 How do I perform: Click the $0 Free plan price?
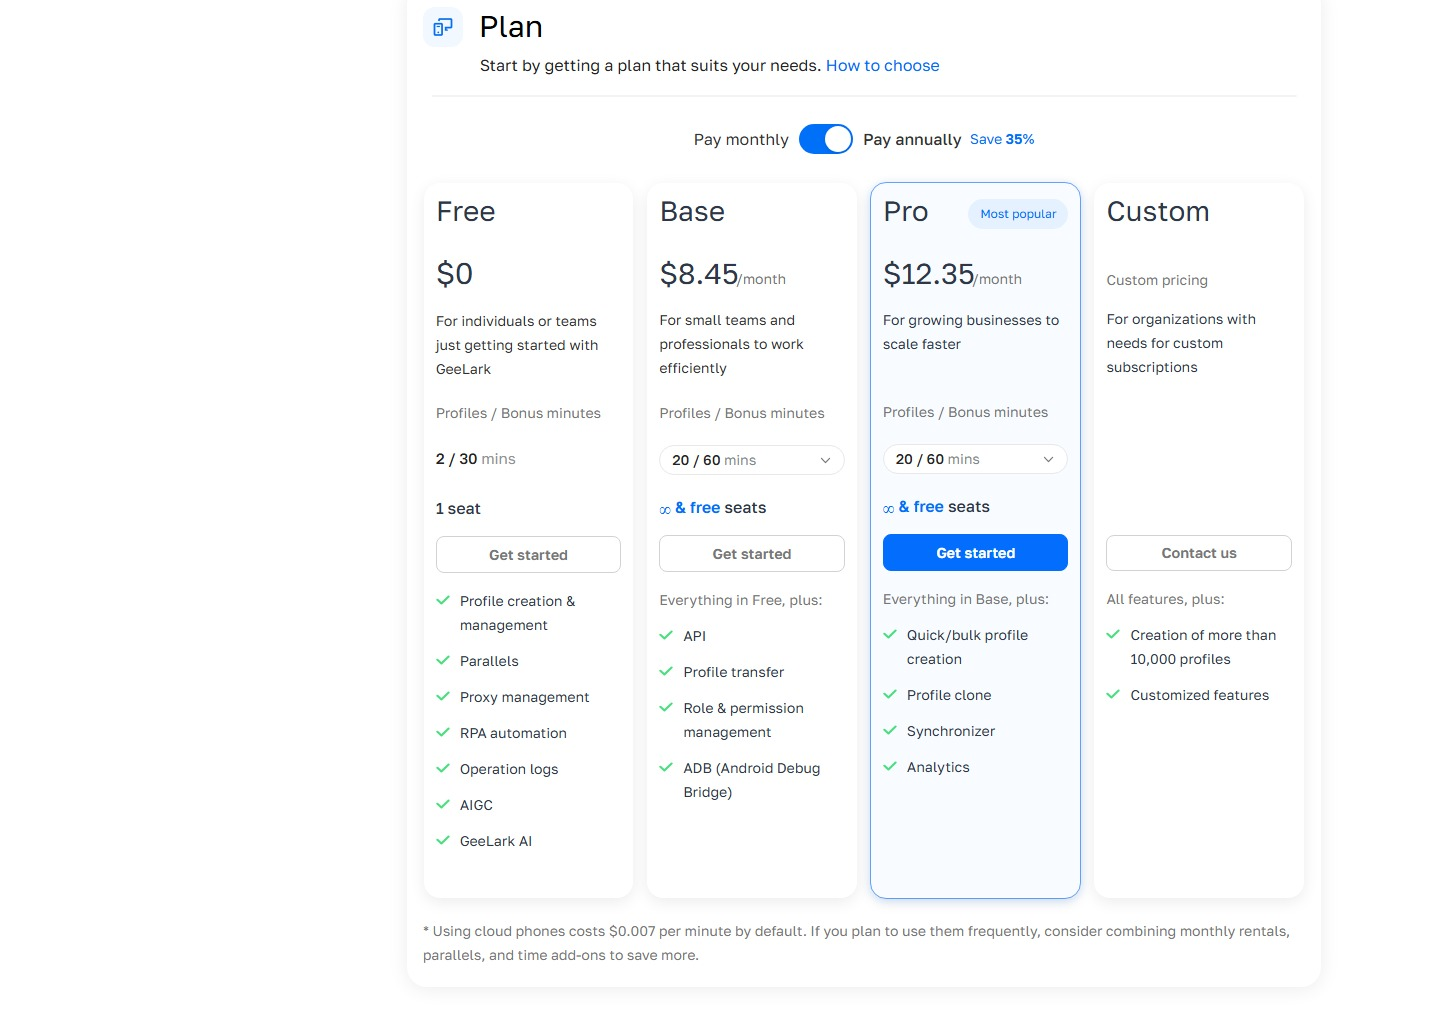coord(455,274)
